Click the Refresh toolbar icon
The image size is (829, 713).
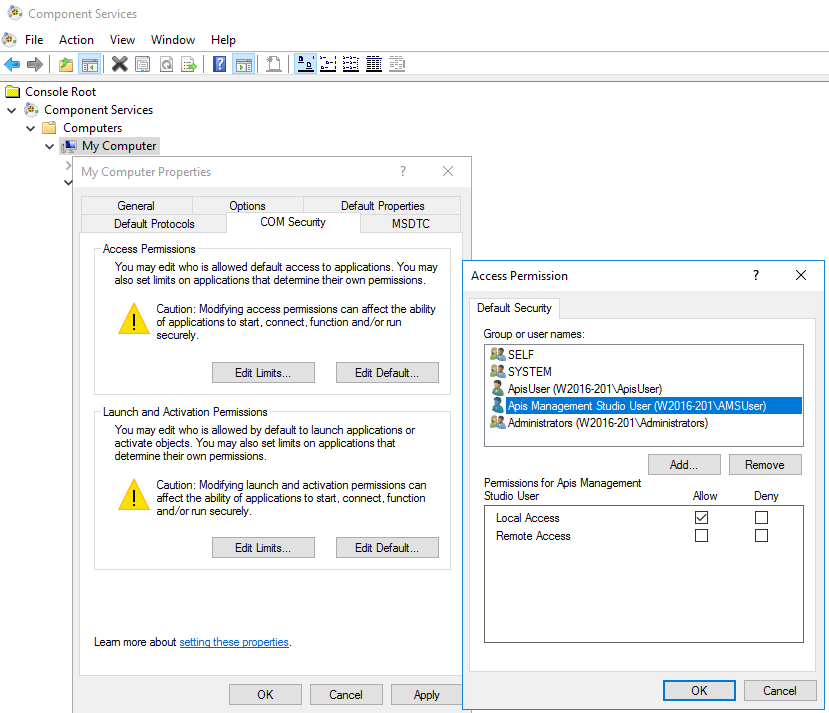(x=165, y=65)
